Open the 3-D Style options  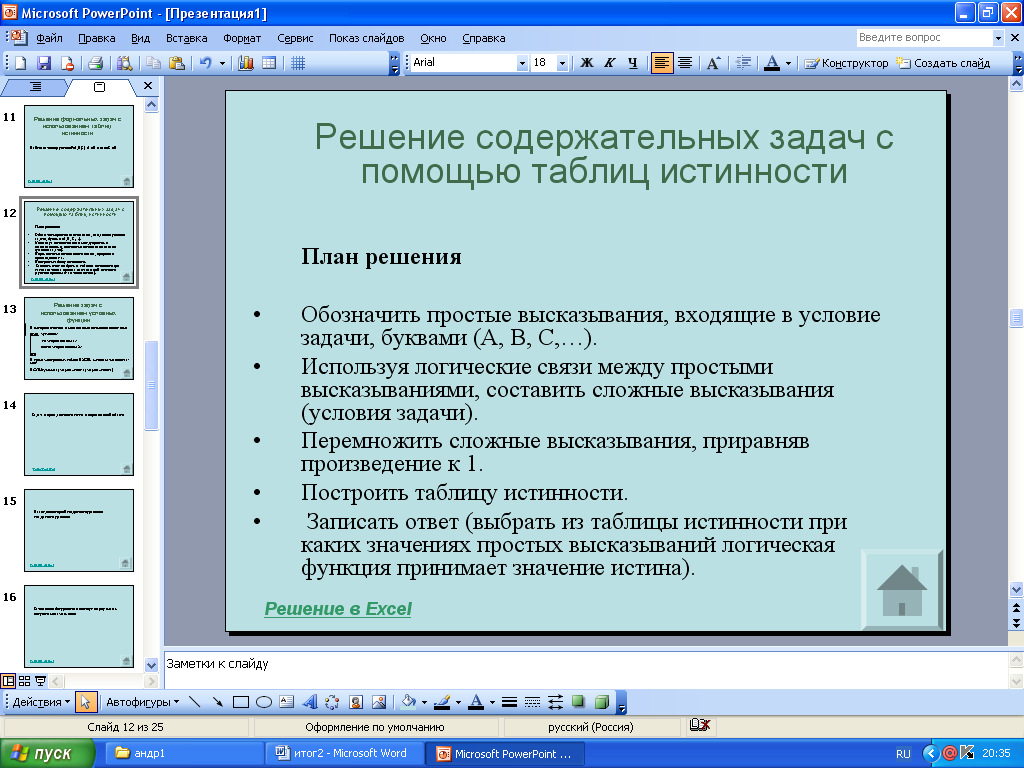601,702
